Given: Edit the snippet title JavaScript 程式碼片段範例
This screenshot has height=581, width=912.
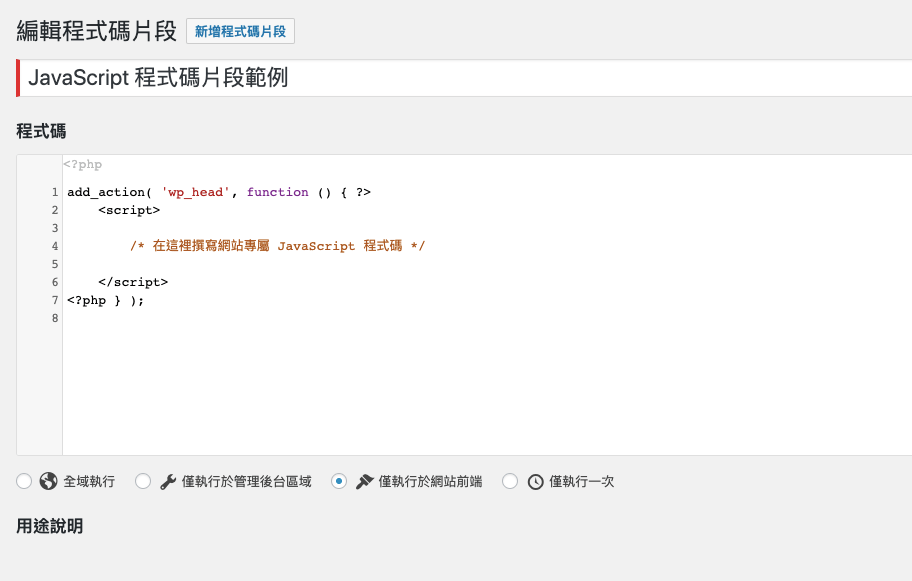Looking at the screenshot, I should click(465, 78).
